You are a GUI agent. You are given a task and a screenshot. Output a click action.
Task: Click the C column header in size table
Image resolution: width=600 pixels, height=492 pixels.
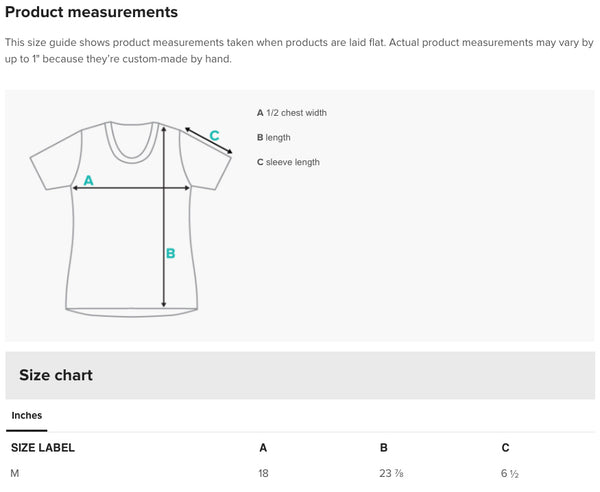[505, 448]
